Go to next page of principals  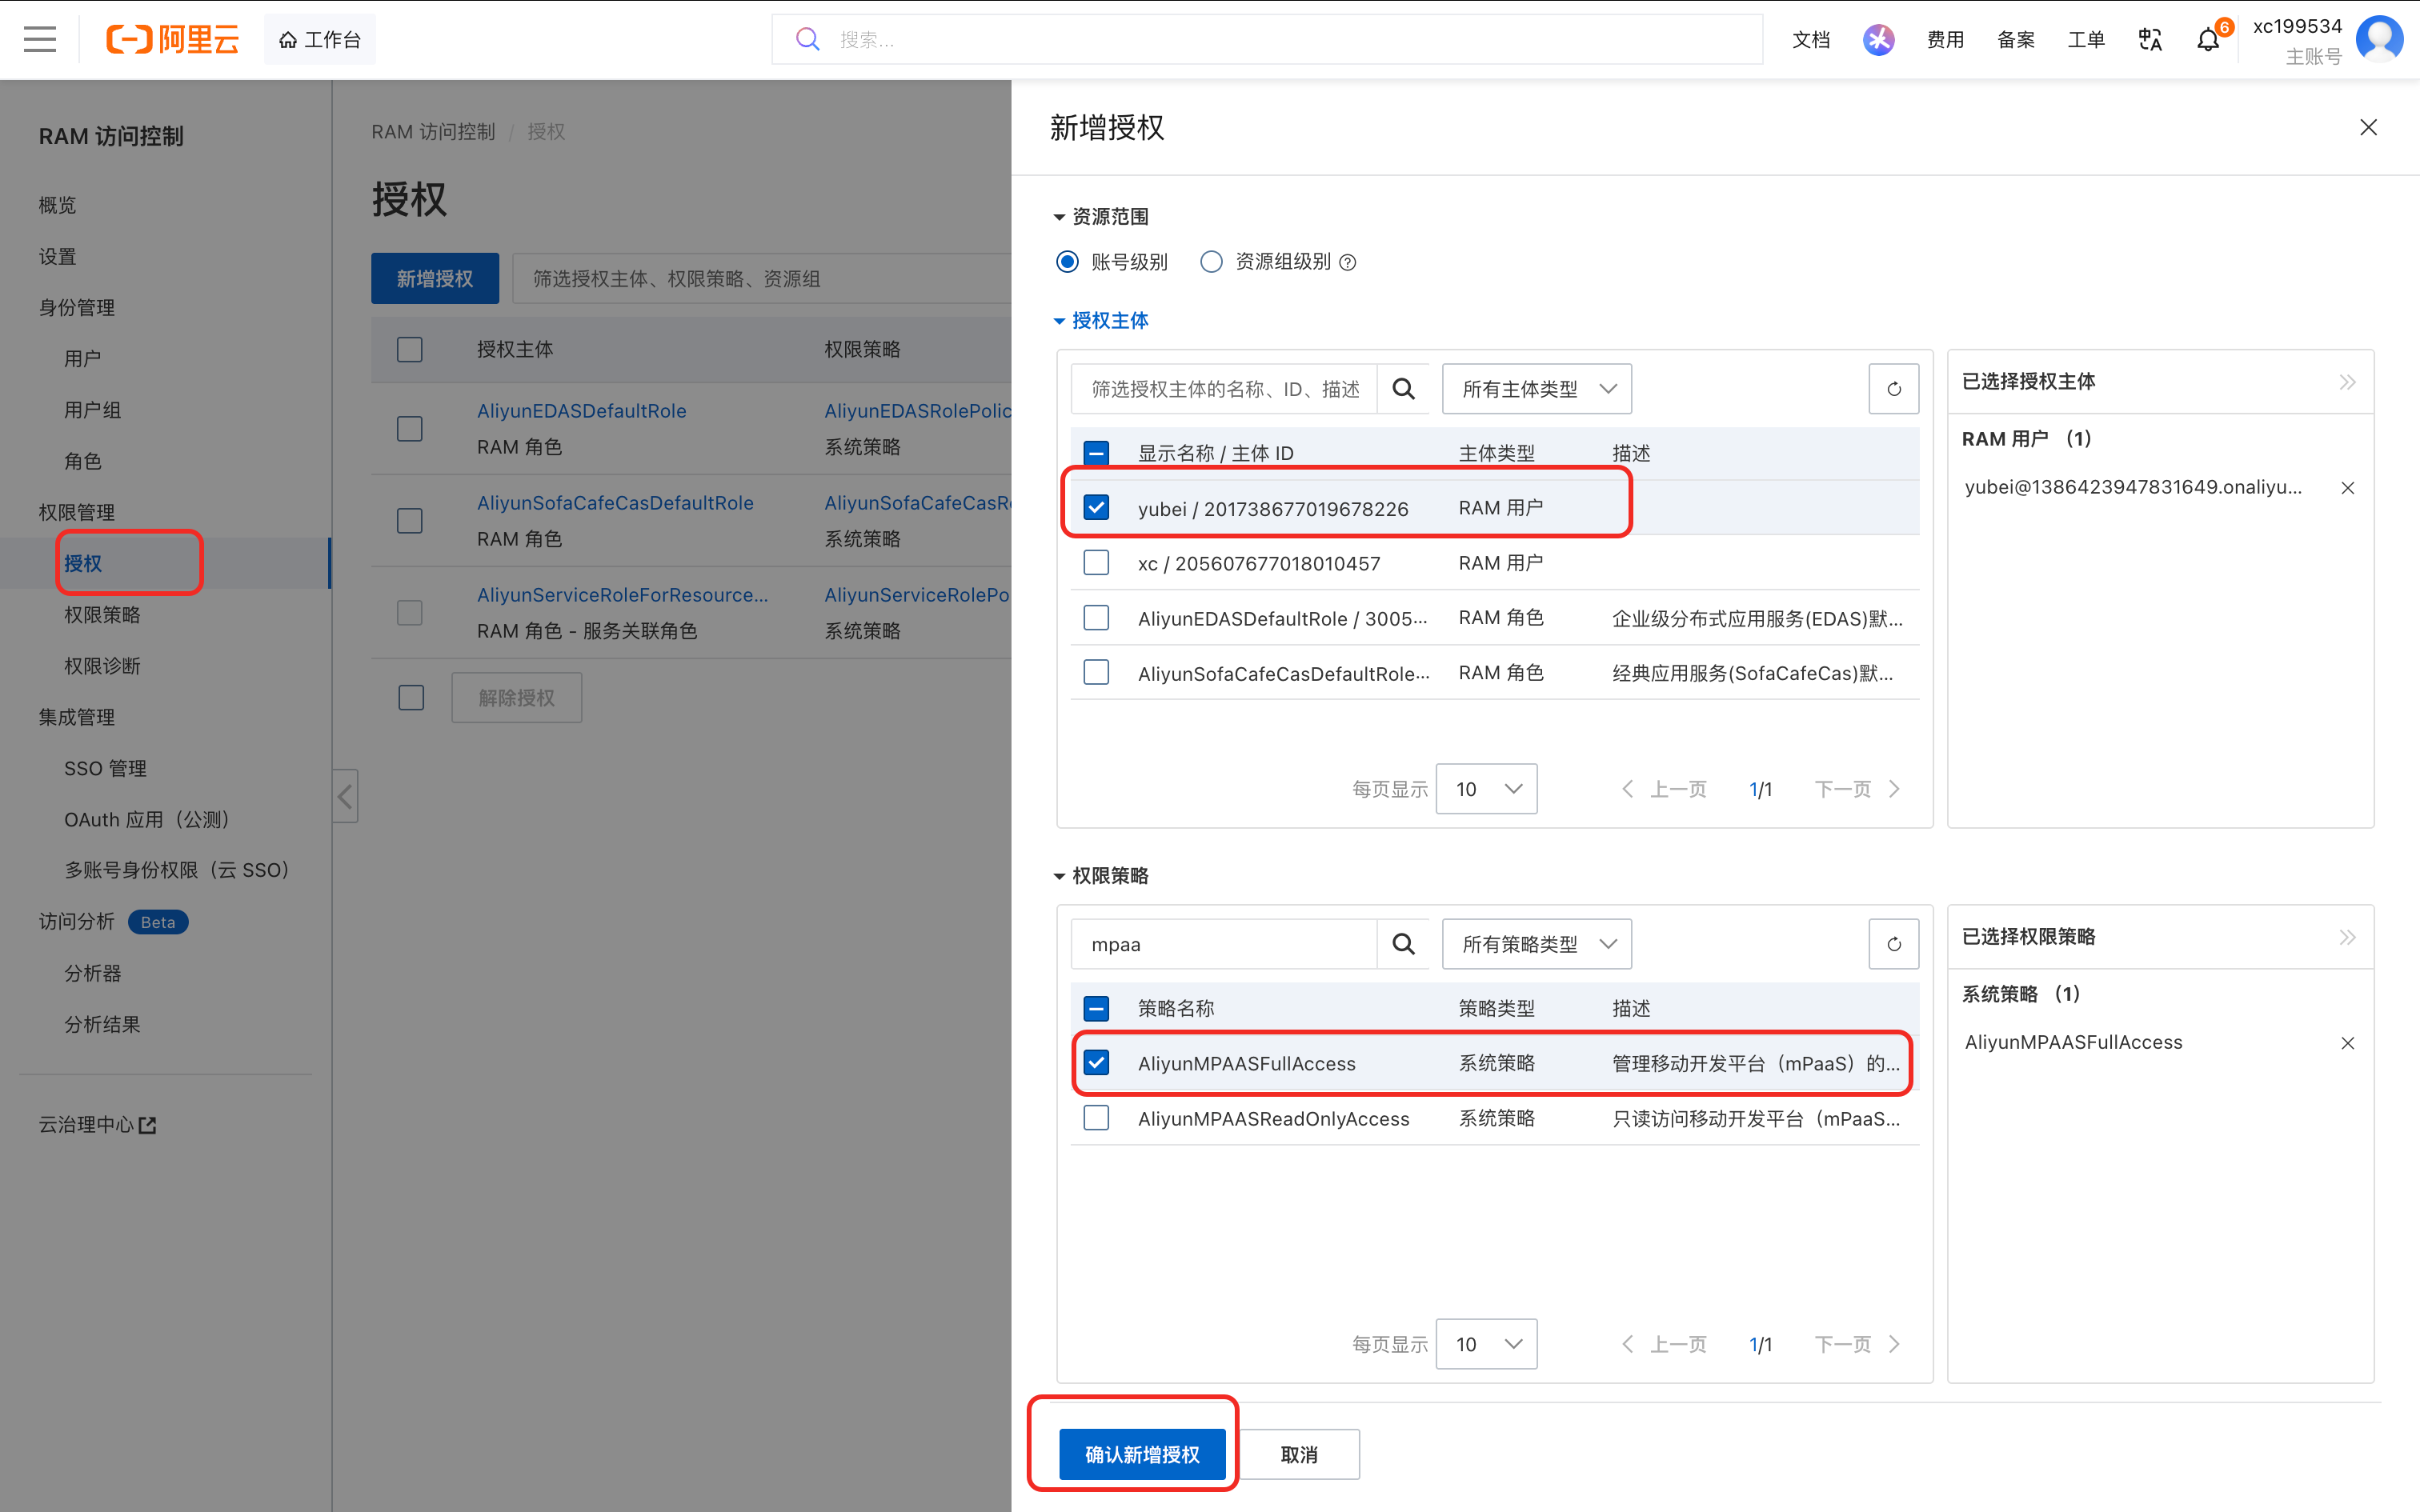pos(1857,789)
